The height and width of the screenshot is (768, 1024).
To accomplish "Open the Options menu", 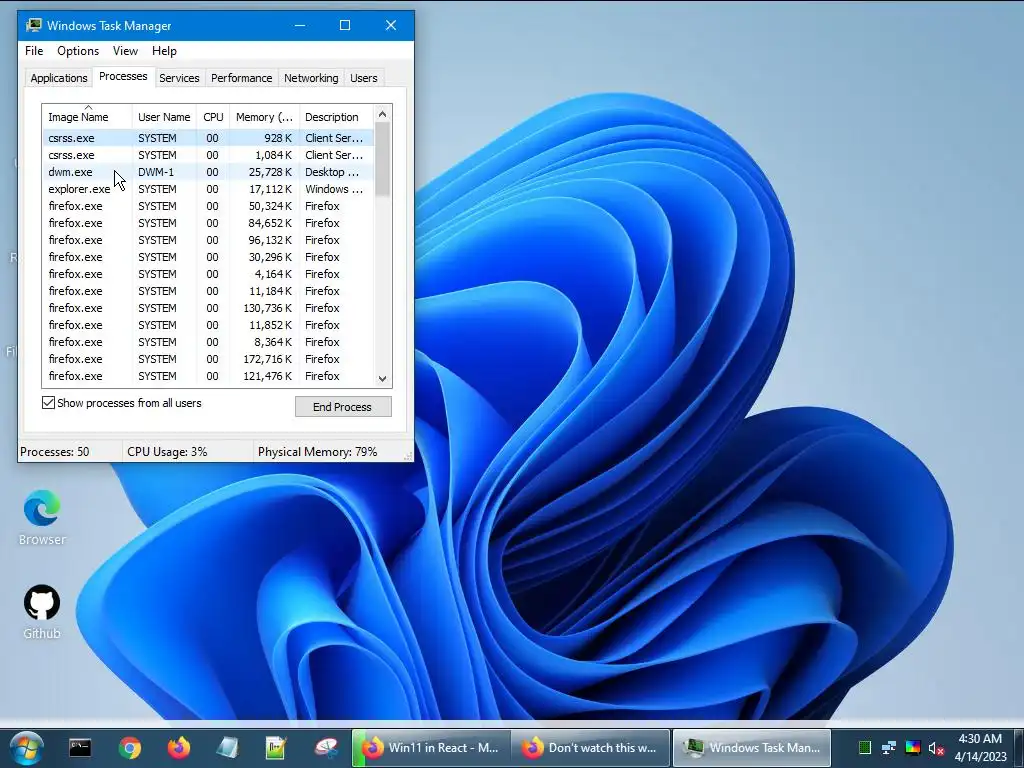I will [78, 51].
